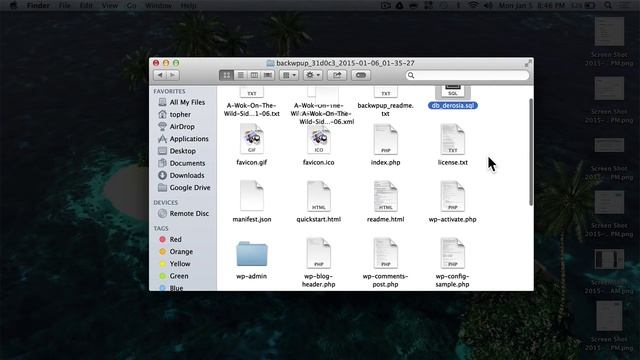Image resolution: width=640 pixels, height=360 pixels.
Task: Click the folder proxy icon in title bar
Action: coord(270,63)
